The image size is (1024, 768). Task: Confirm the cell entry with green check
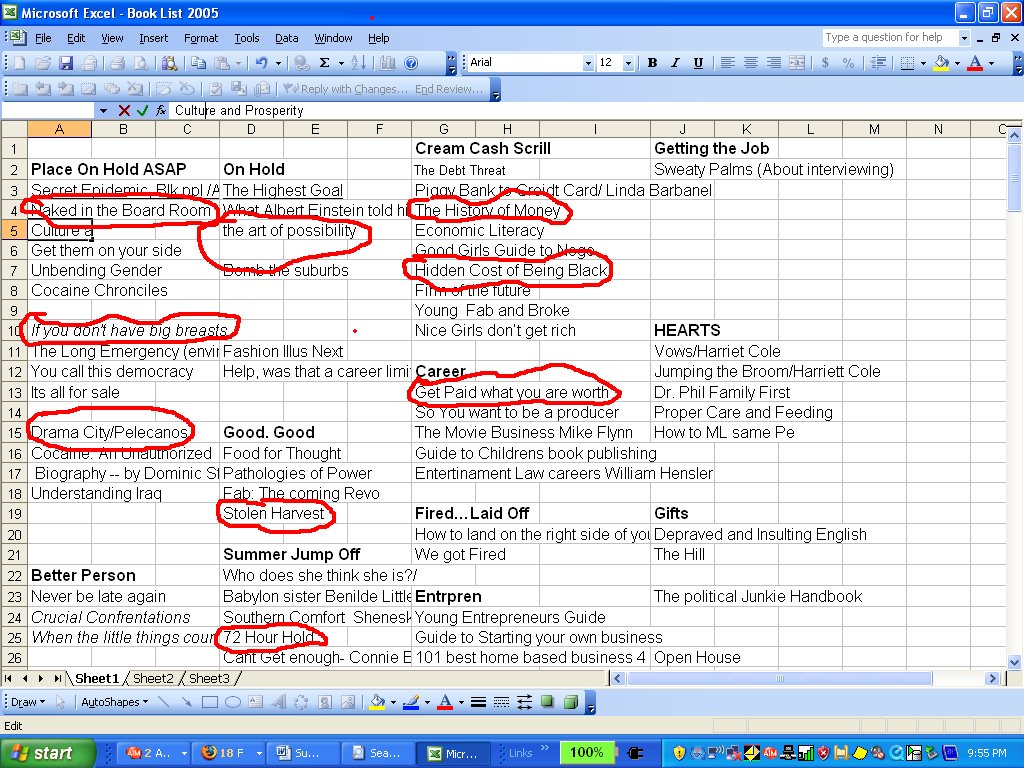tap(142, 110)
